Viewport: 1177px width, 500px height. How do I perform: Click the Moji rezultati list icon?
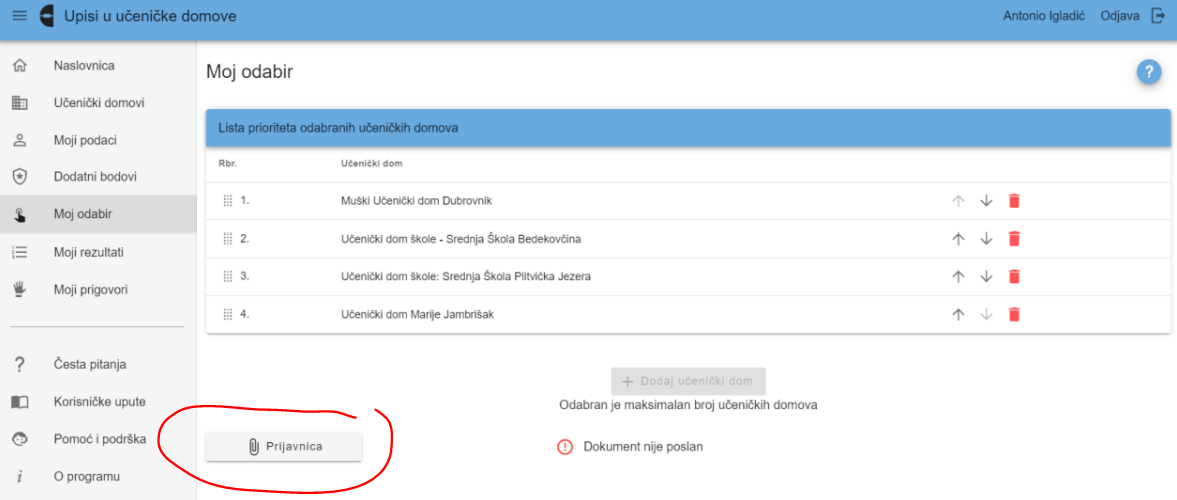coord(20,252)
